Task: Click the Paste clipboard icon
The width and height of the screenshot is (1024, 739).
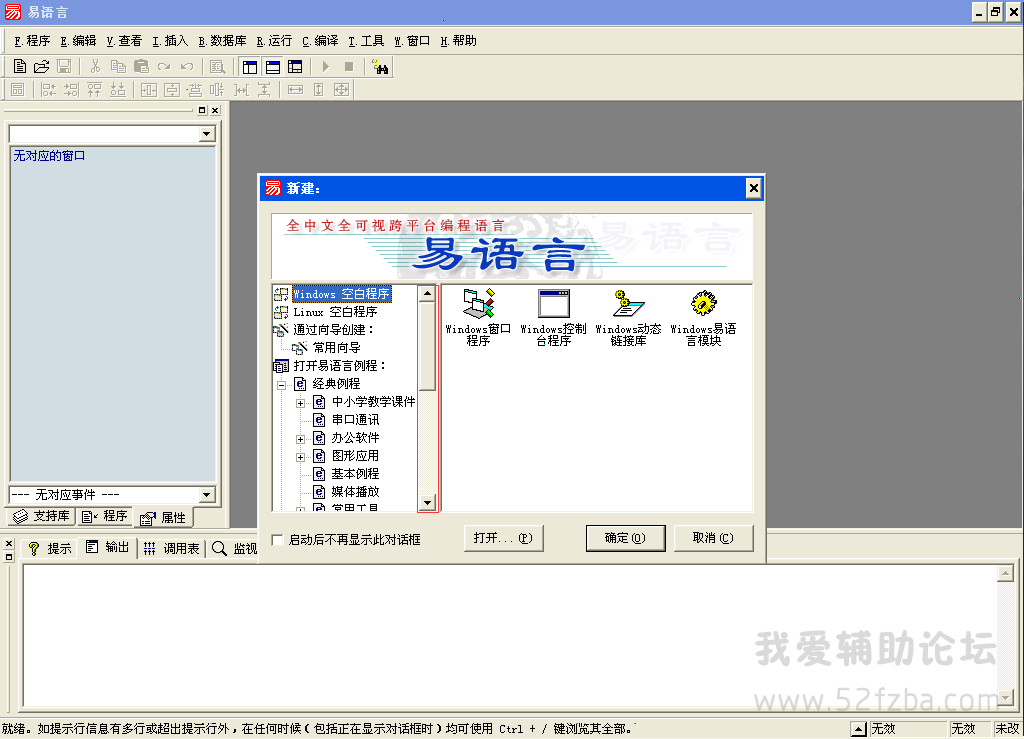Action: (141, 67)
